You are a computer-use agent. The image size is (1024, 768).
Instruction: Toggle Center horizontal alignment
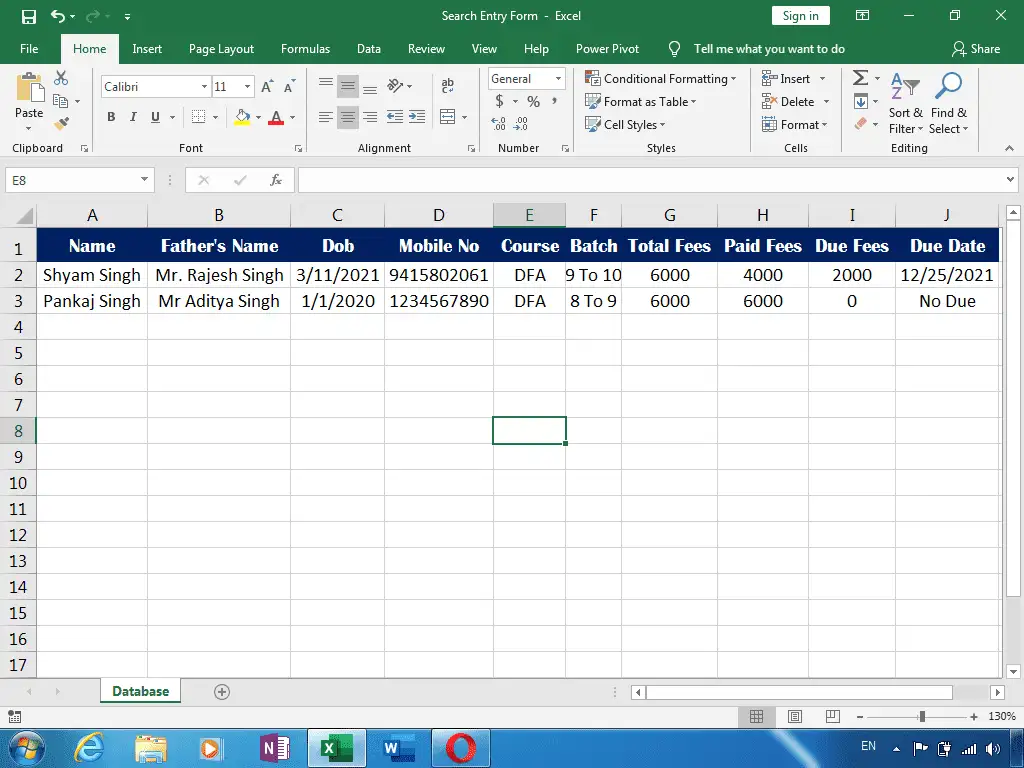click(x=347, y=117)
